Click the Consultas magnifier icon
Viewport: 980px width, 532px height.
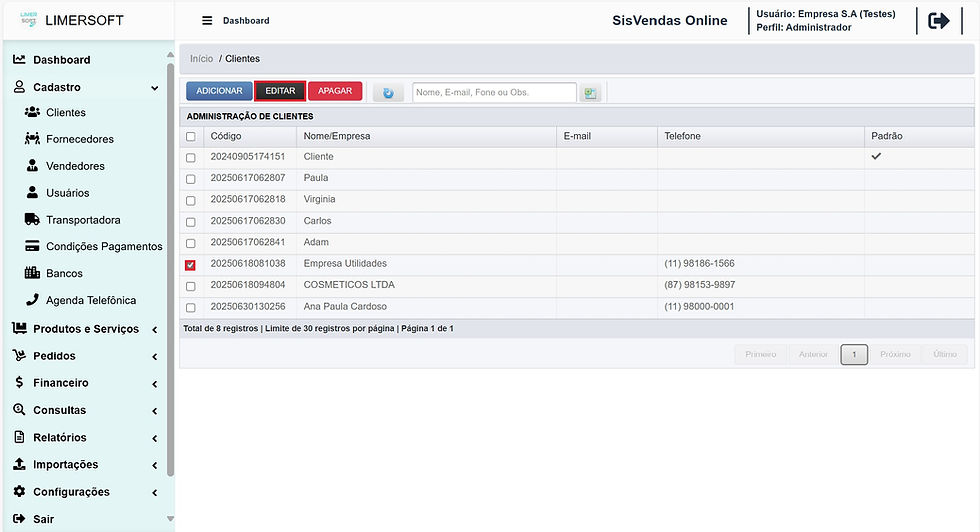coord(19,409)
